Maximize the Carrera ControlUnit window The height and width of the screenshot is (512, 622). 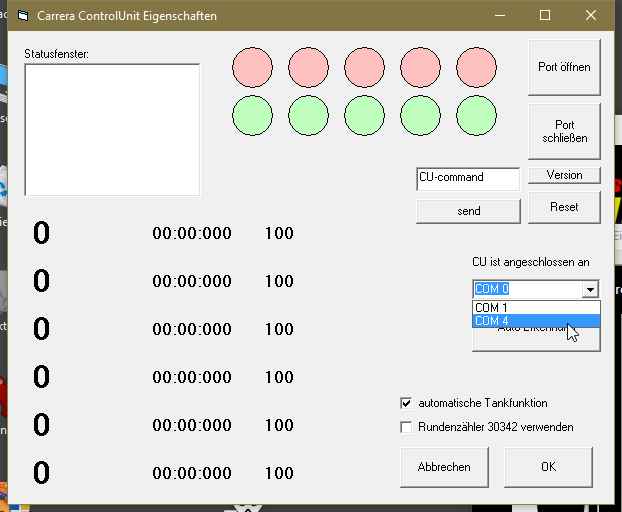pyautogui.click(x=545, y=15)
